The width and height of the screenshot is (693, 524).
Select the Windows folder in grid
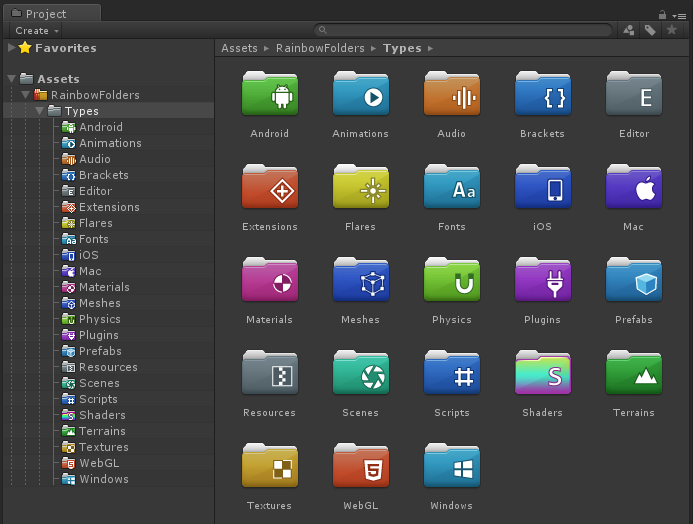coord(452,466)
